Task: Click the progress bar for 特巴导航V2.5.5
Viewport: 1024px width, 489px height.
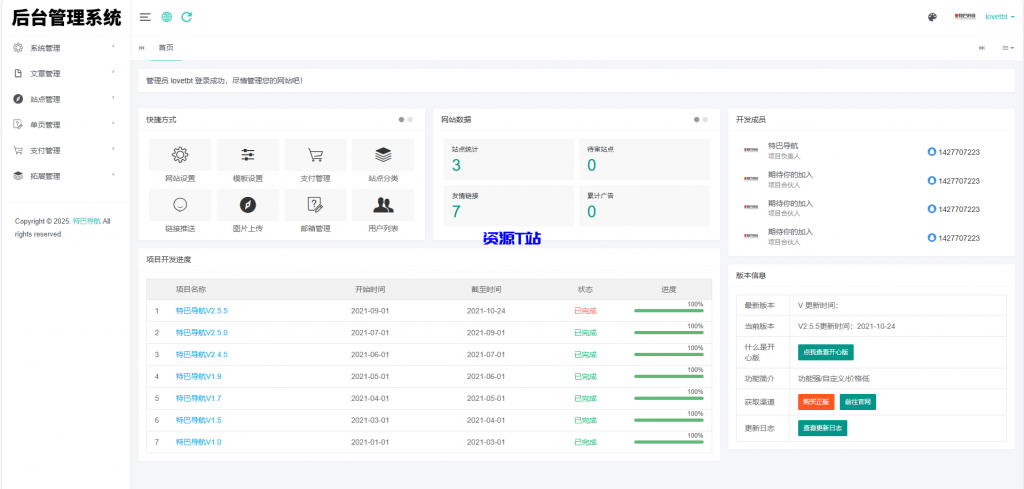Action: coord(669,311)
